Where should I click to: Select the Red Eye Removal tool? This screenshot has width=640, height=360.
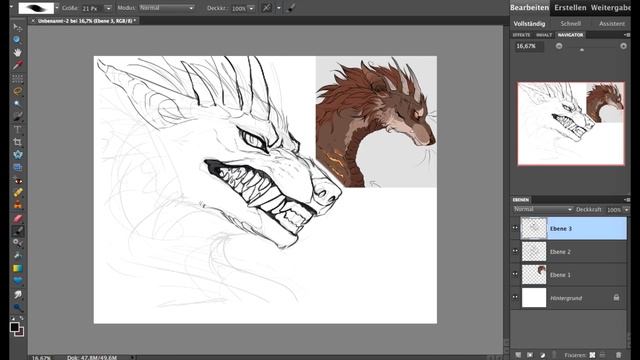click(x=17, y=180)
